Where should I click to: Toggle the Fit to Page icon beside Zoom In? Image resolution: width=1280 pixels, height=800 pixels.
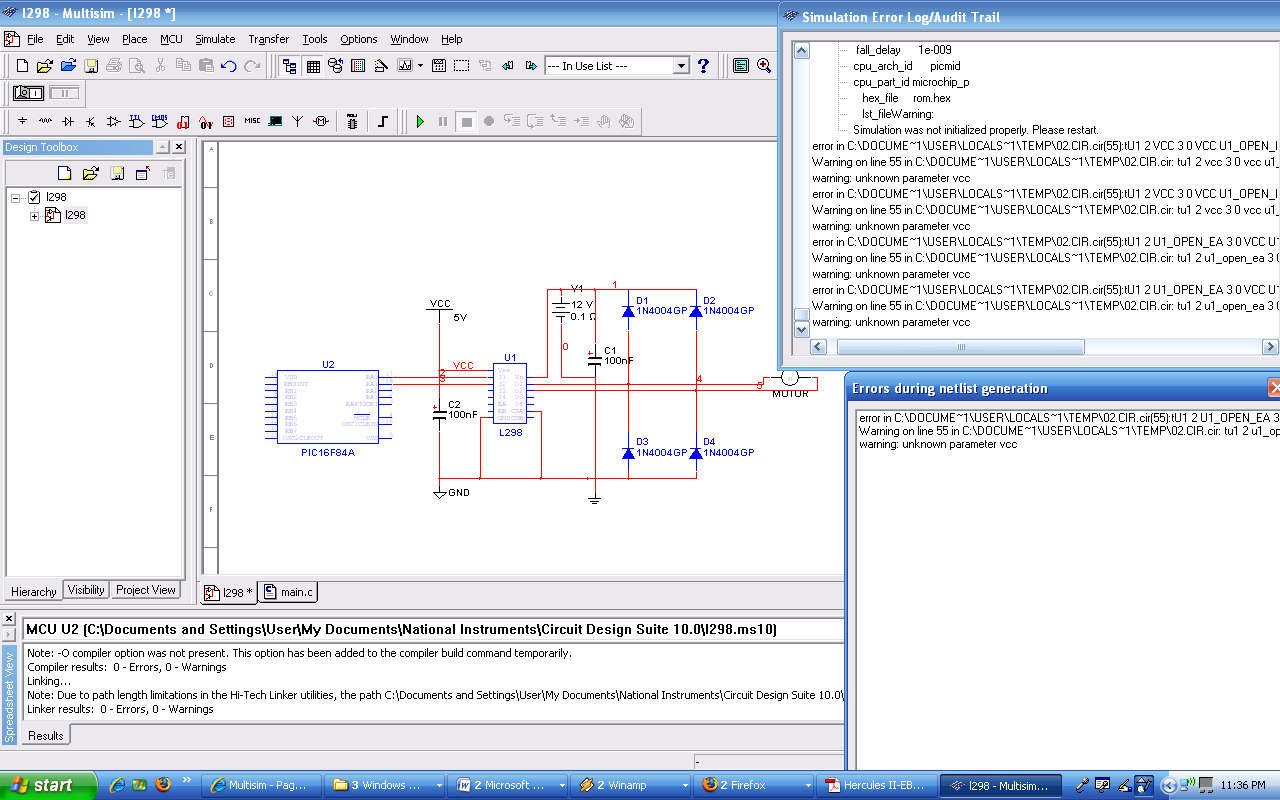click(741, 66)
